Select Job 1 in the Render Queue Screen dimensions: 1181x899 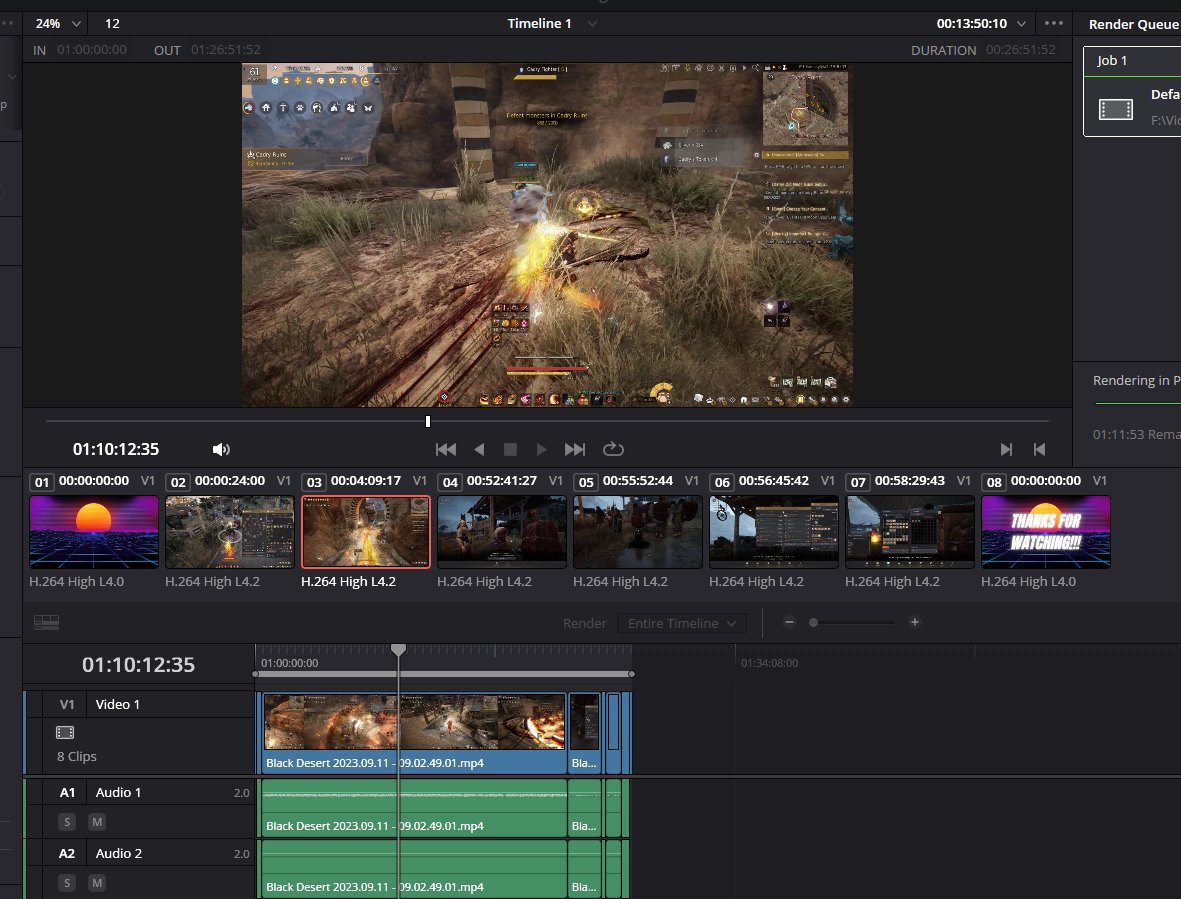coord(1132,91)
